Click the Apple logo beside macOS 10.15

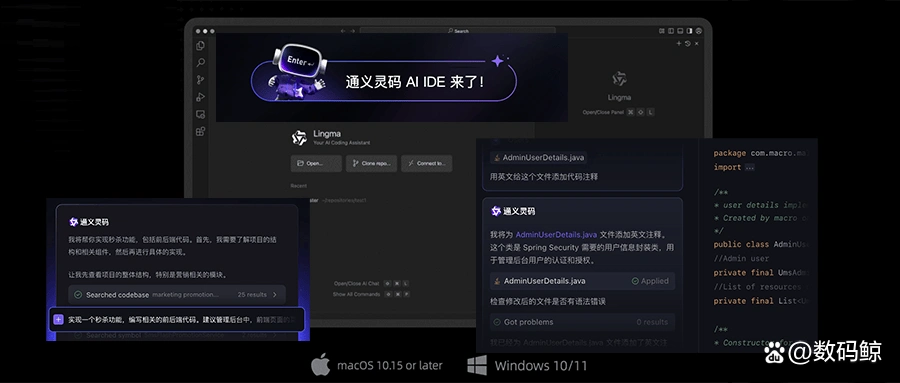point(320,365)
